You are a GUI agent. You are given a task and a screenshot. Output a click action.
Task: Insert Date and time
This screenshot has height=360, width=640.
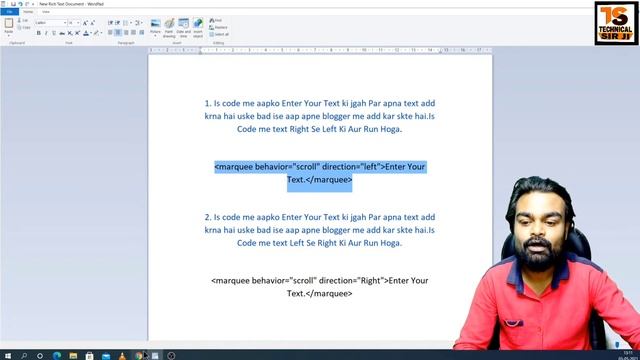point(184,27)
